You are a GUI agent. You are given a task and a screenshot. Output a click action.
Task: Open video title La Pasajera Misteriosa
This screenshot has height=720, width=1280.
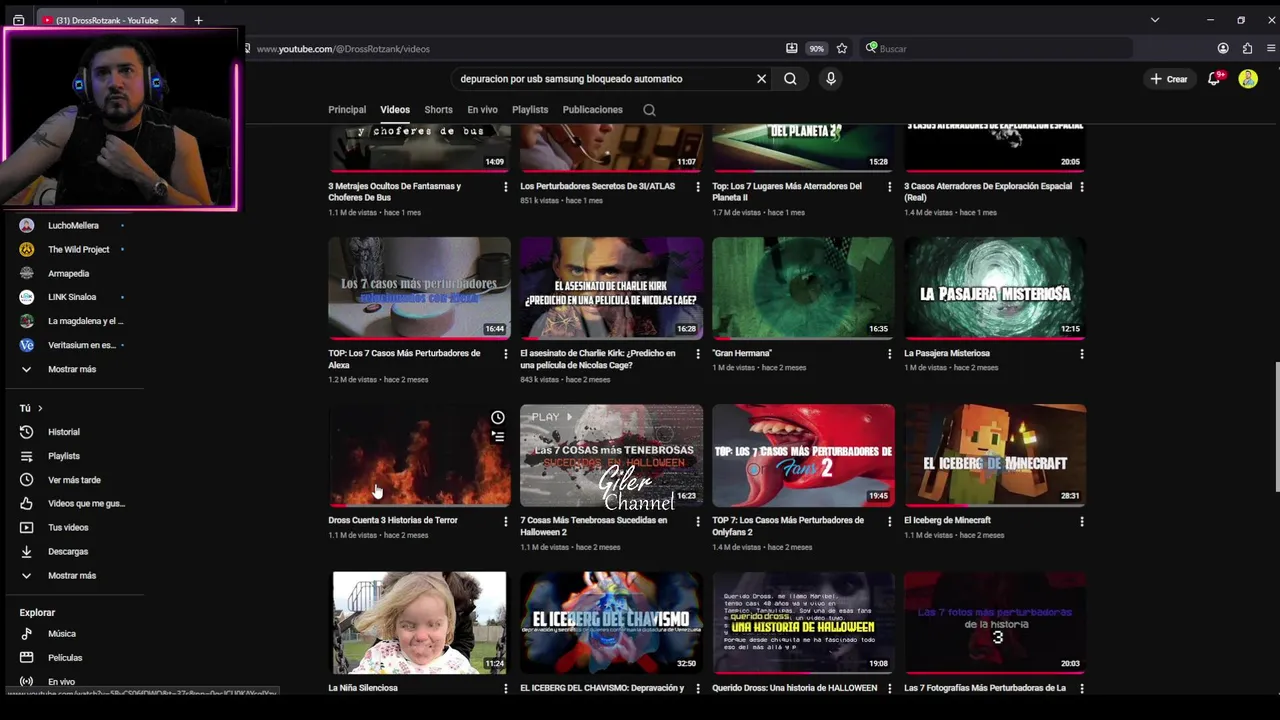947,353
